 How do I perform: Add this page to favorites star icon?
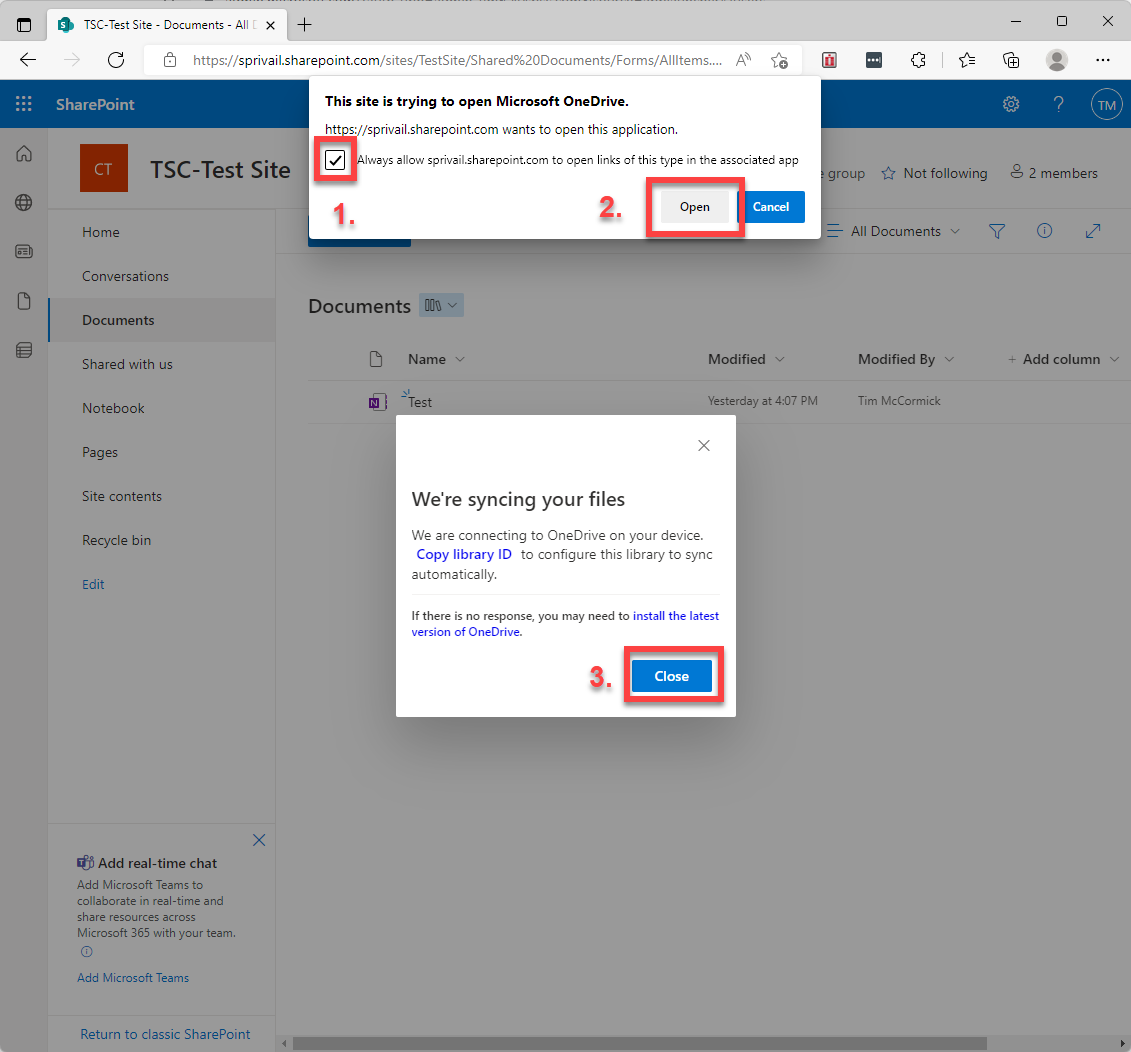point(779,60)
